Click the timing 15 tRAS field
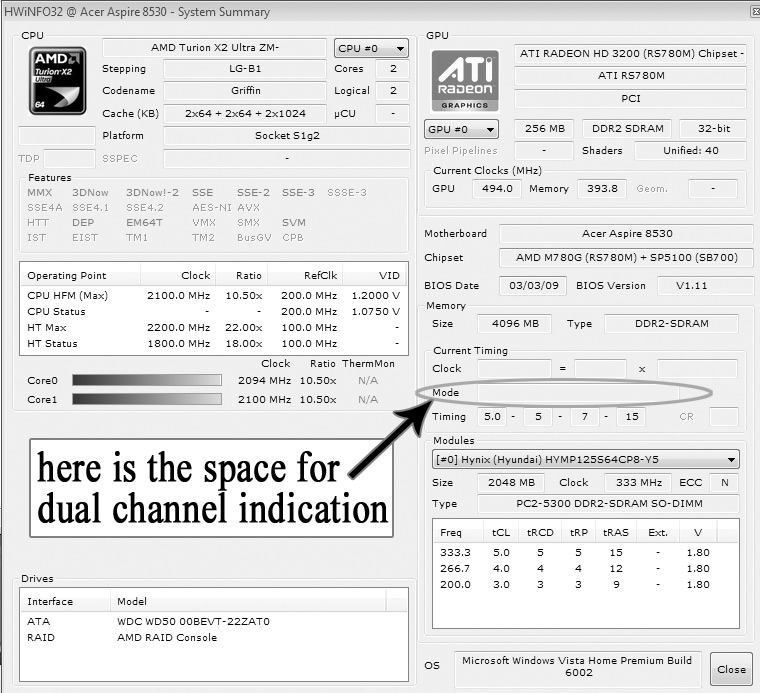Screen dimensions: 760x693 pyautogui.click(x=631, y=417)
